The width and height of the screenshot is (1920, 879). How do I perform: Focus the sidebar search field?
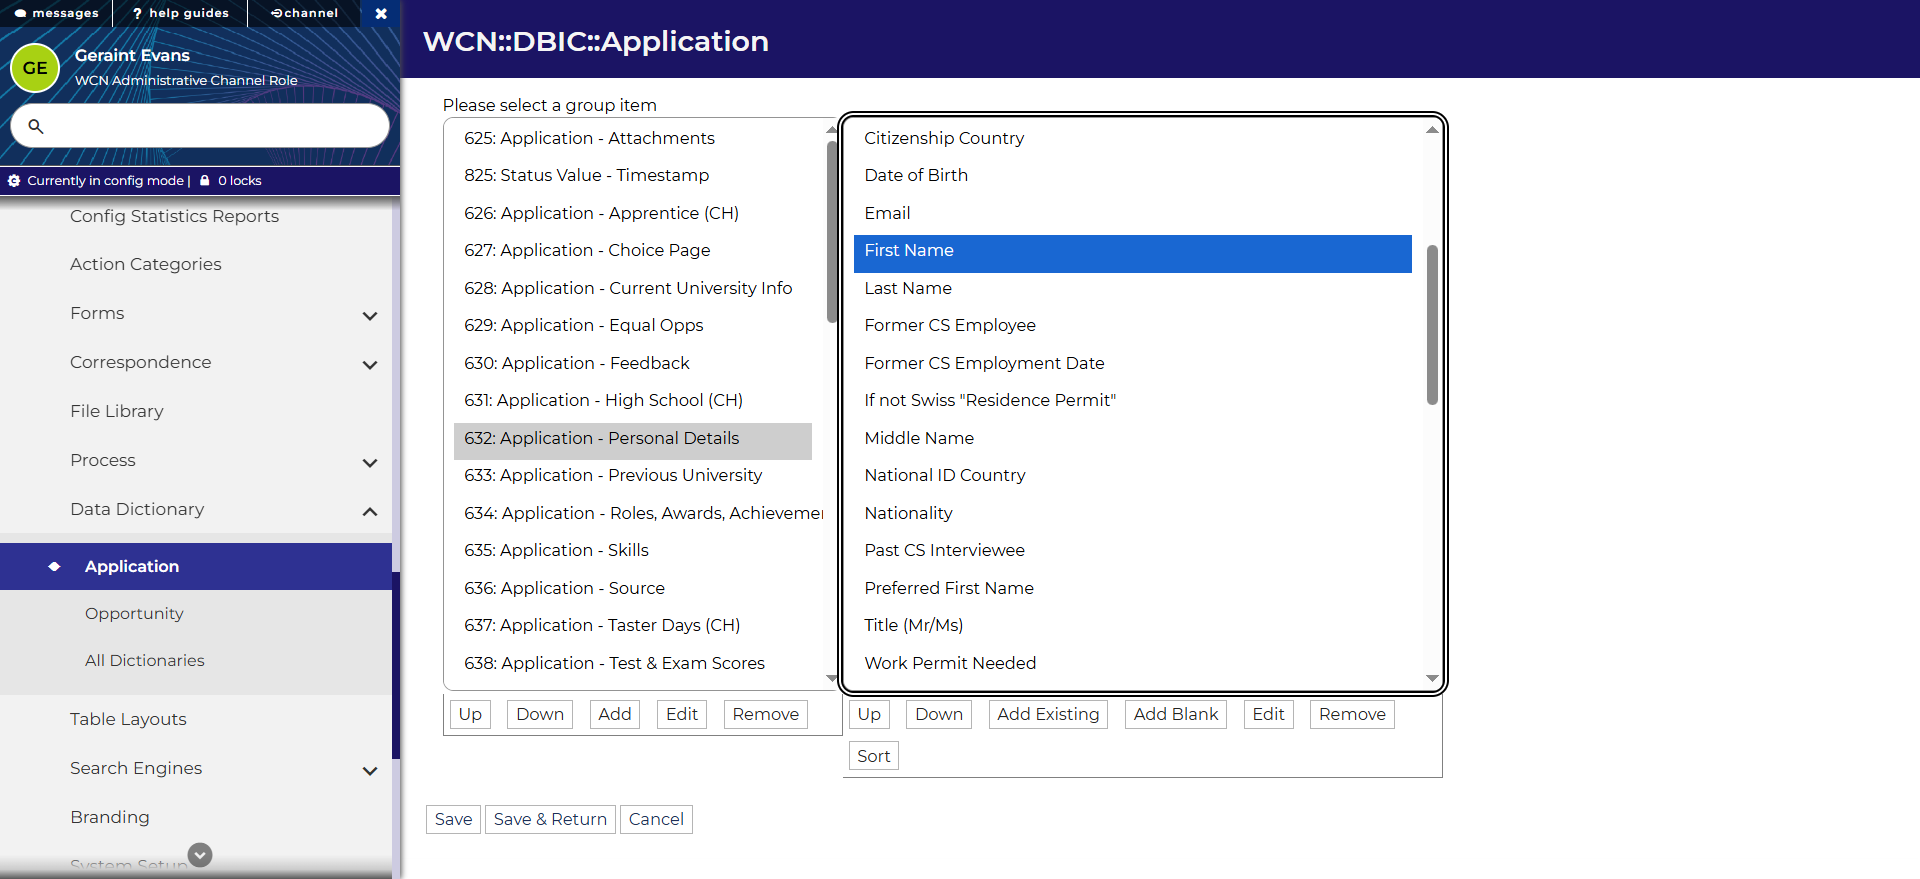pos(200,126)
